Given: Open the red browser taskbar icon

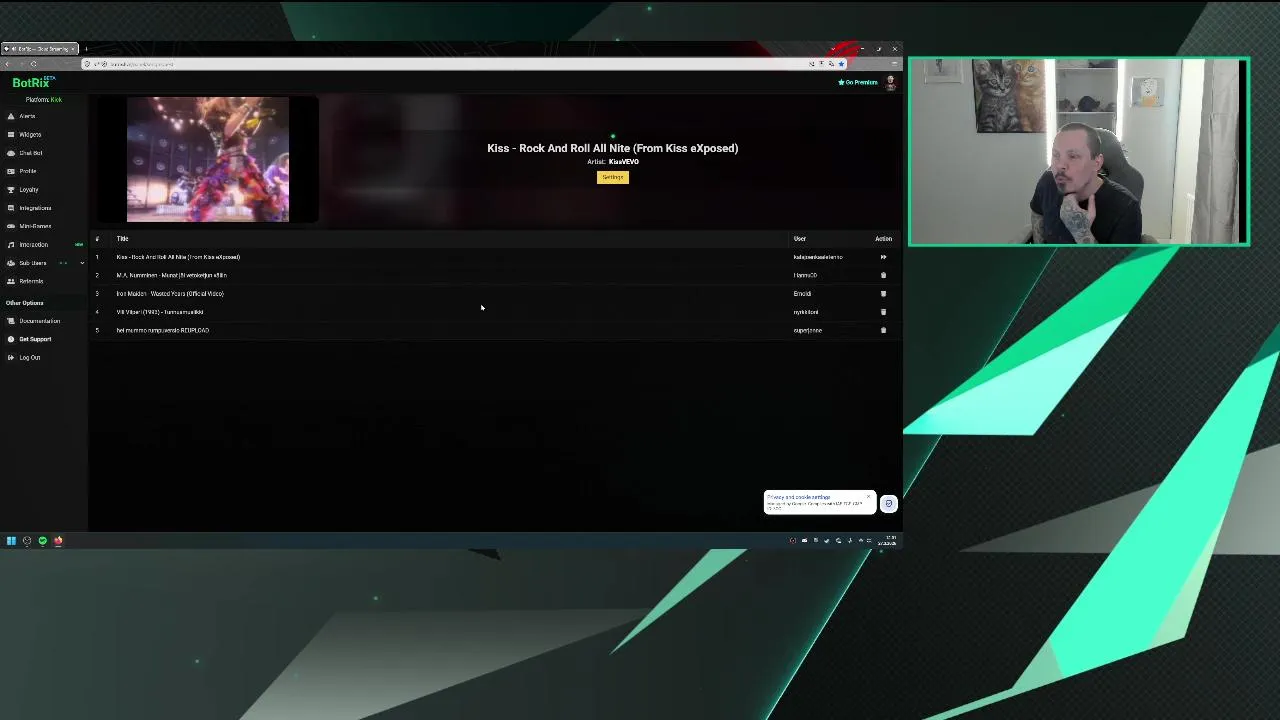Looking at the screenshot, I should [x=58, y=541].
